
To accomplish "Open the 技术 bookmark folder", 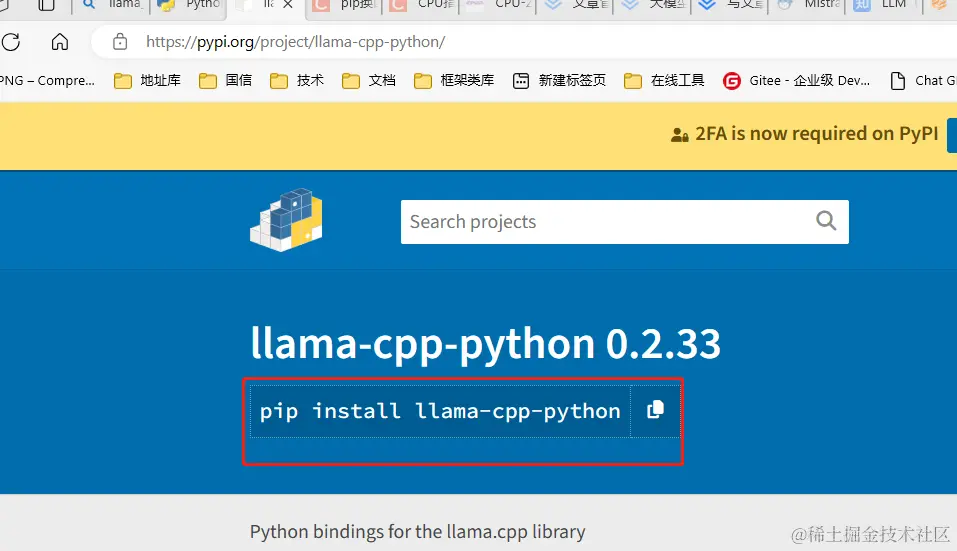I will (x=297, y=81).
